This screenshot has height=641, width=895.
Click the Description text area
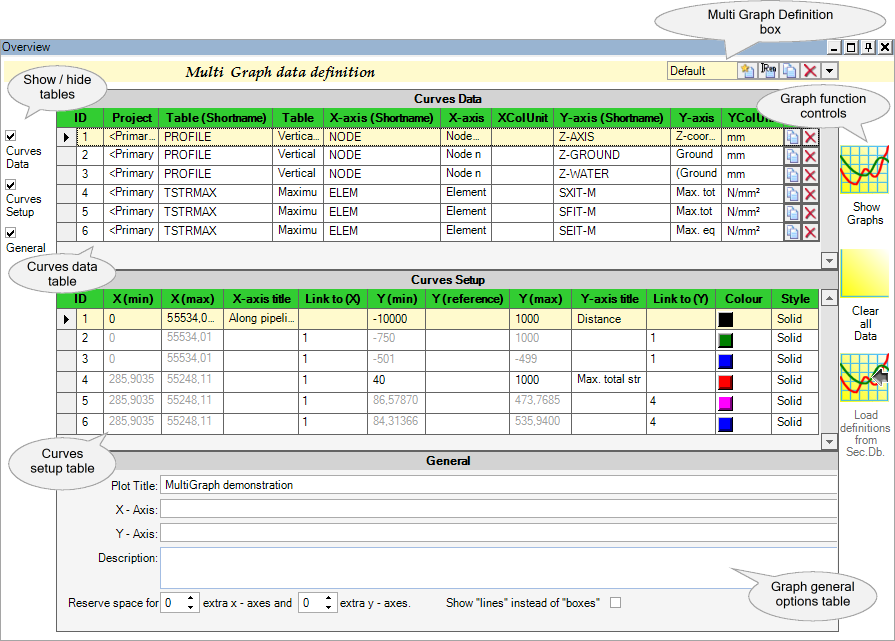pos(498,568)
